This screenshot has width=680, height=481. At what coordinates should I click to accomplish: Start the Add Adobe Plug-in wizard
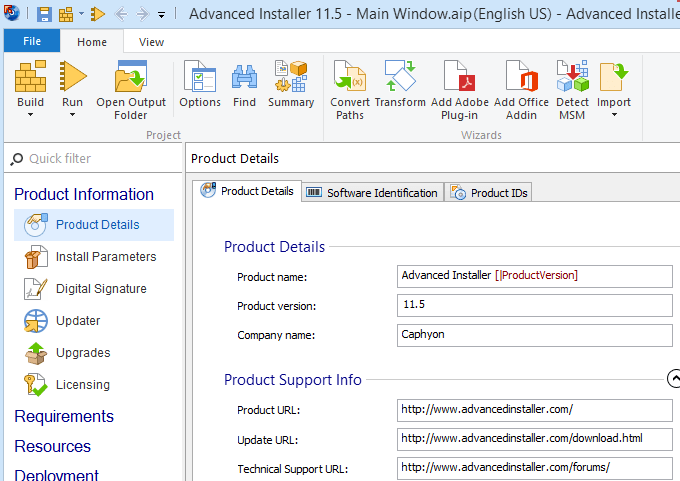coord(460,78)
